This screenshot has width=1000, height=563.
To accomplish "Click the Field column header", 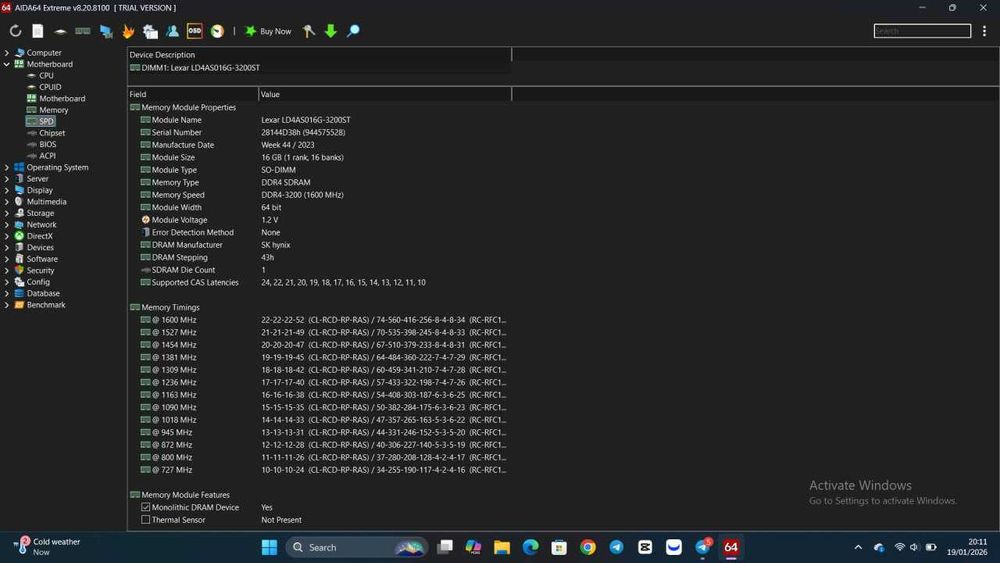I will [193, 94].
